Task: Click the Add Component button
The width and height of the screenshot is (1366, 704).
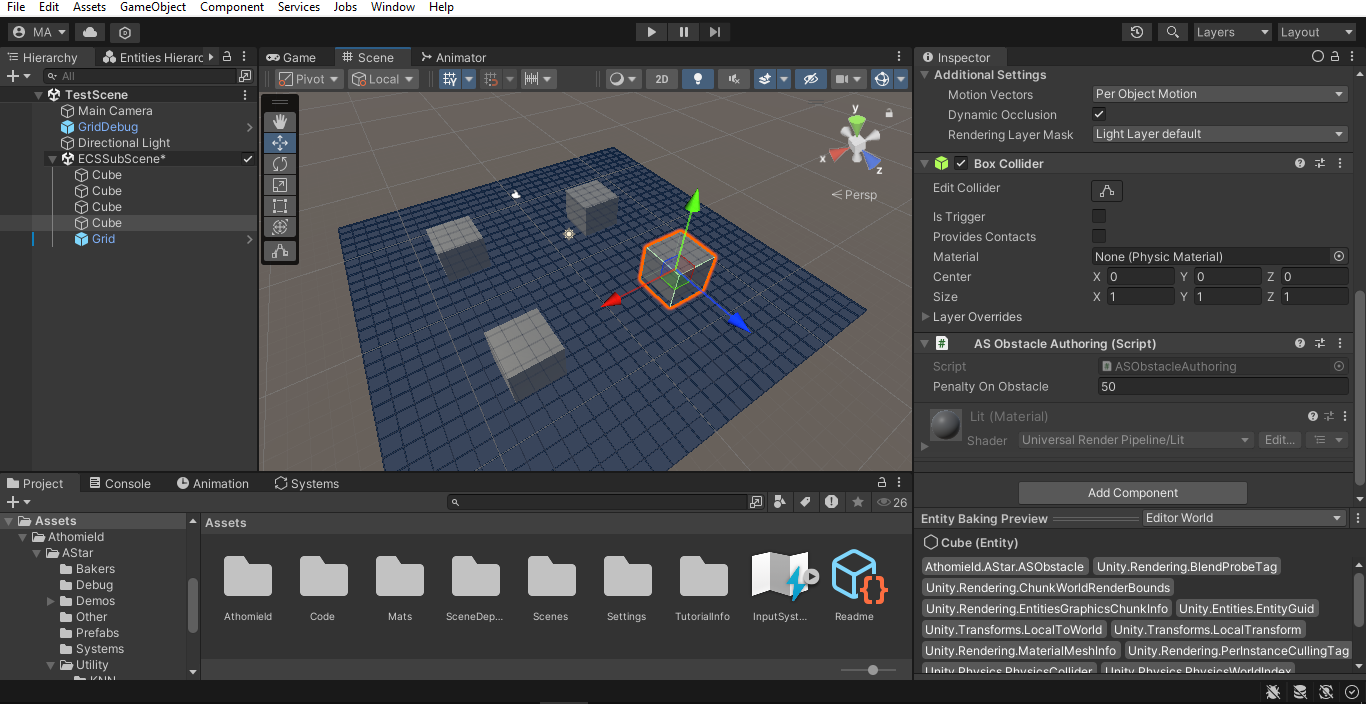Action: point(1132,493)
